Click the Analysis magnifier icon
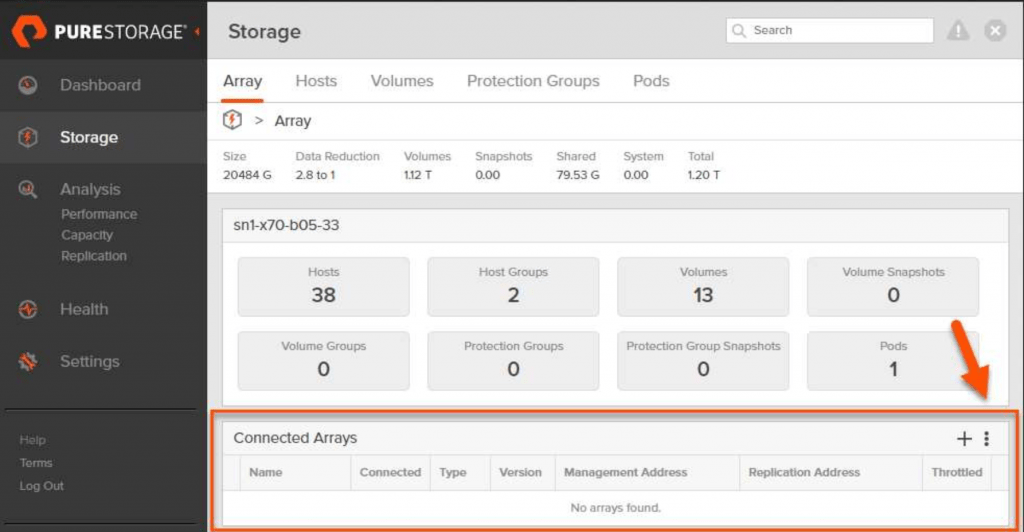This screenshot has width=1024, height=532. (x=27, y=189)
